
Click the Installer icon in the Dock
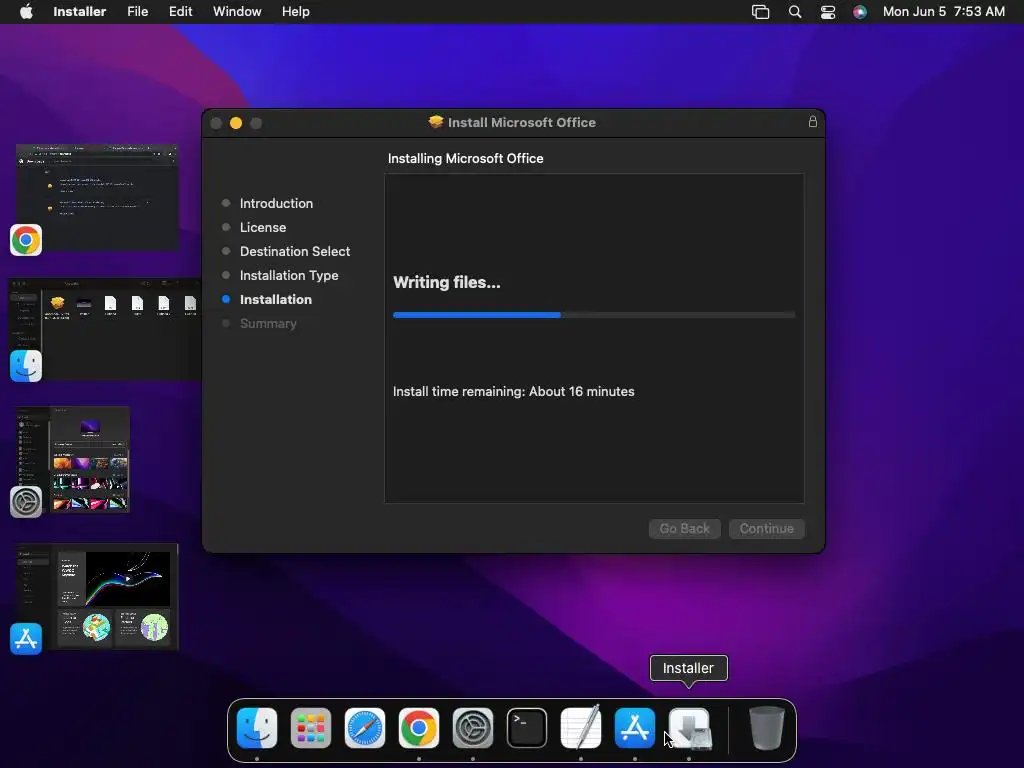689,728
